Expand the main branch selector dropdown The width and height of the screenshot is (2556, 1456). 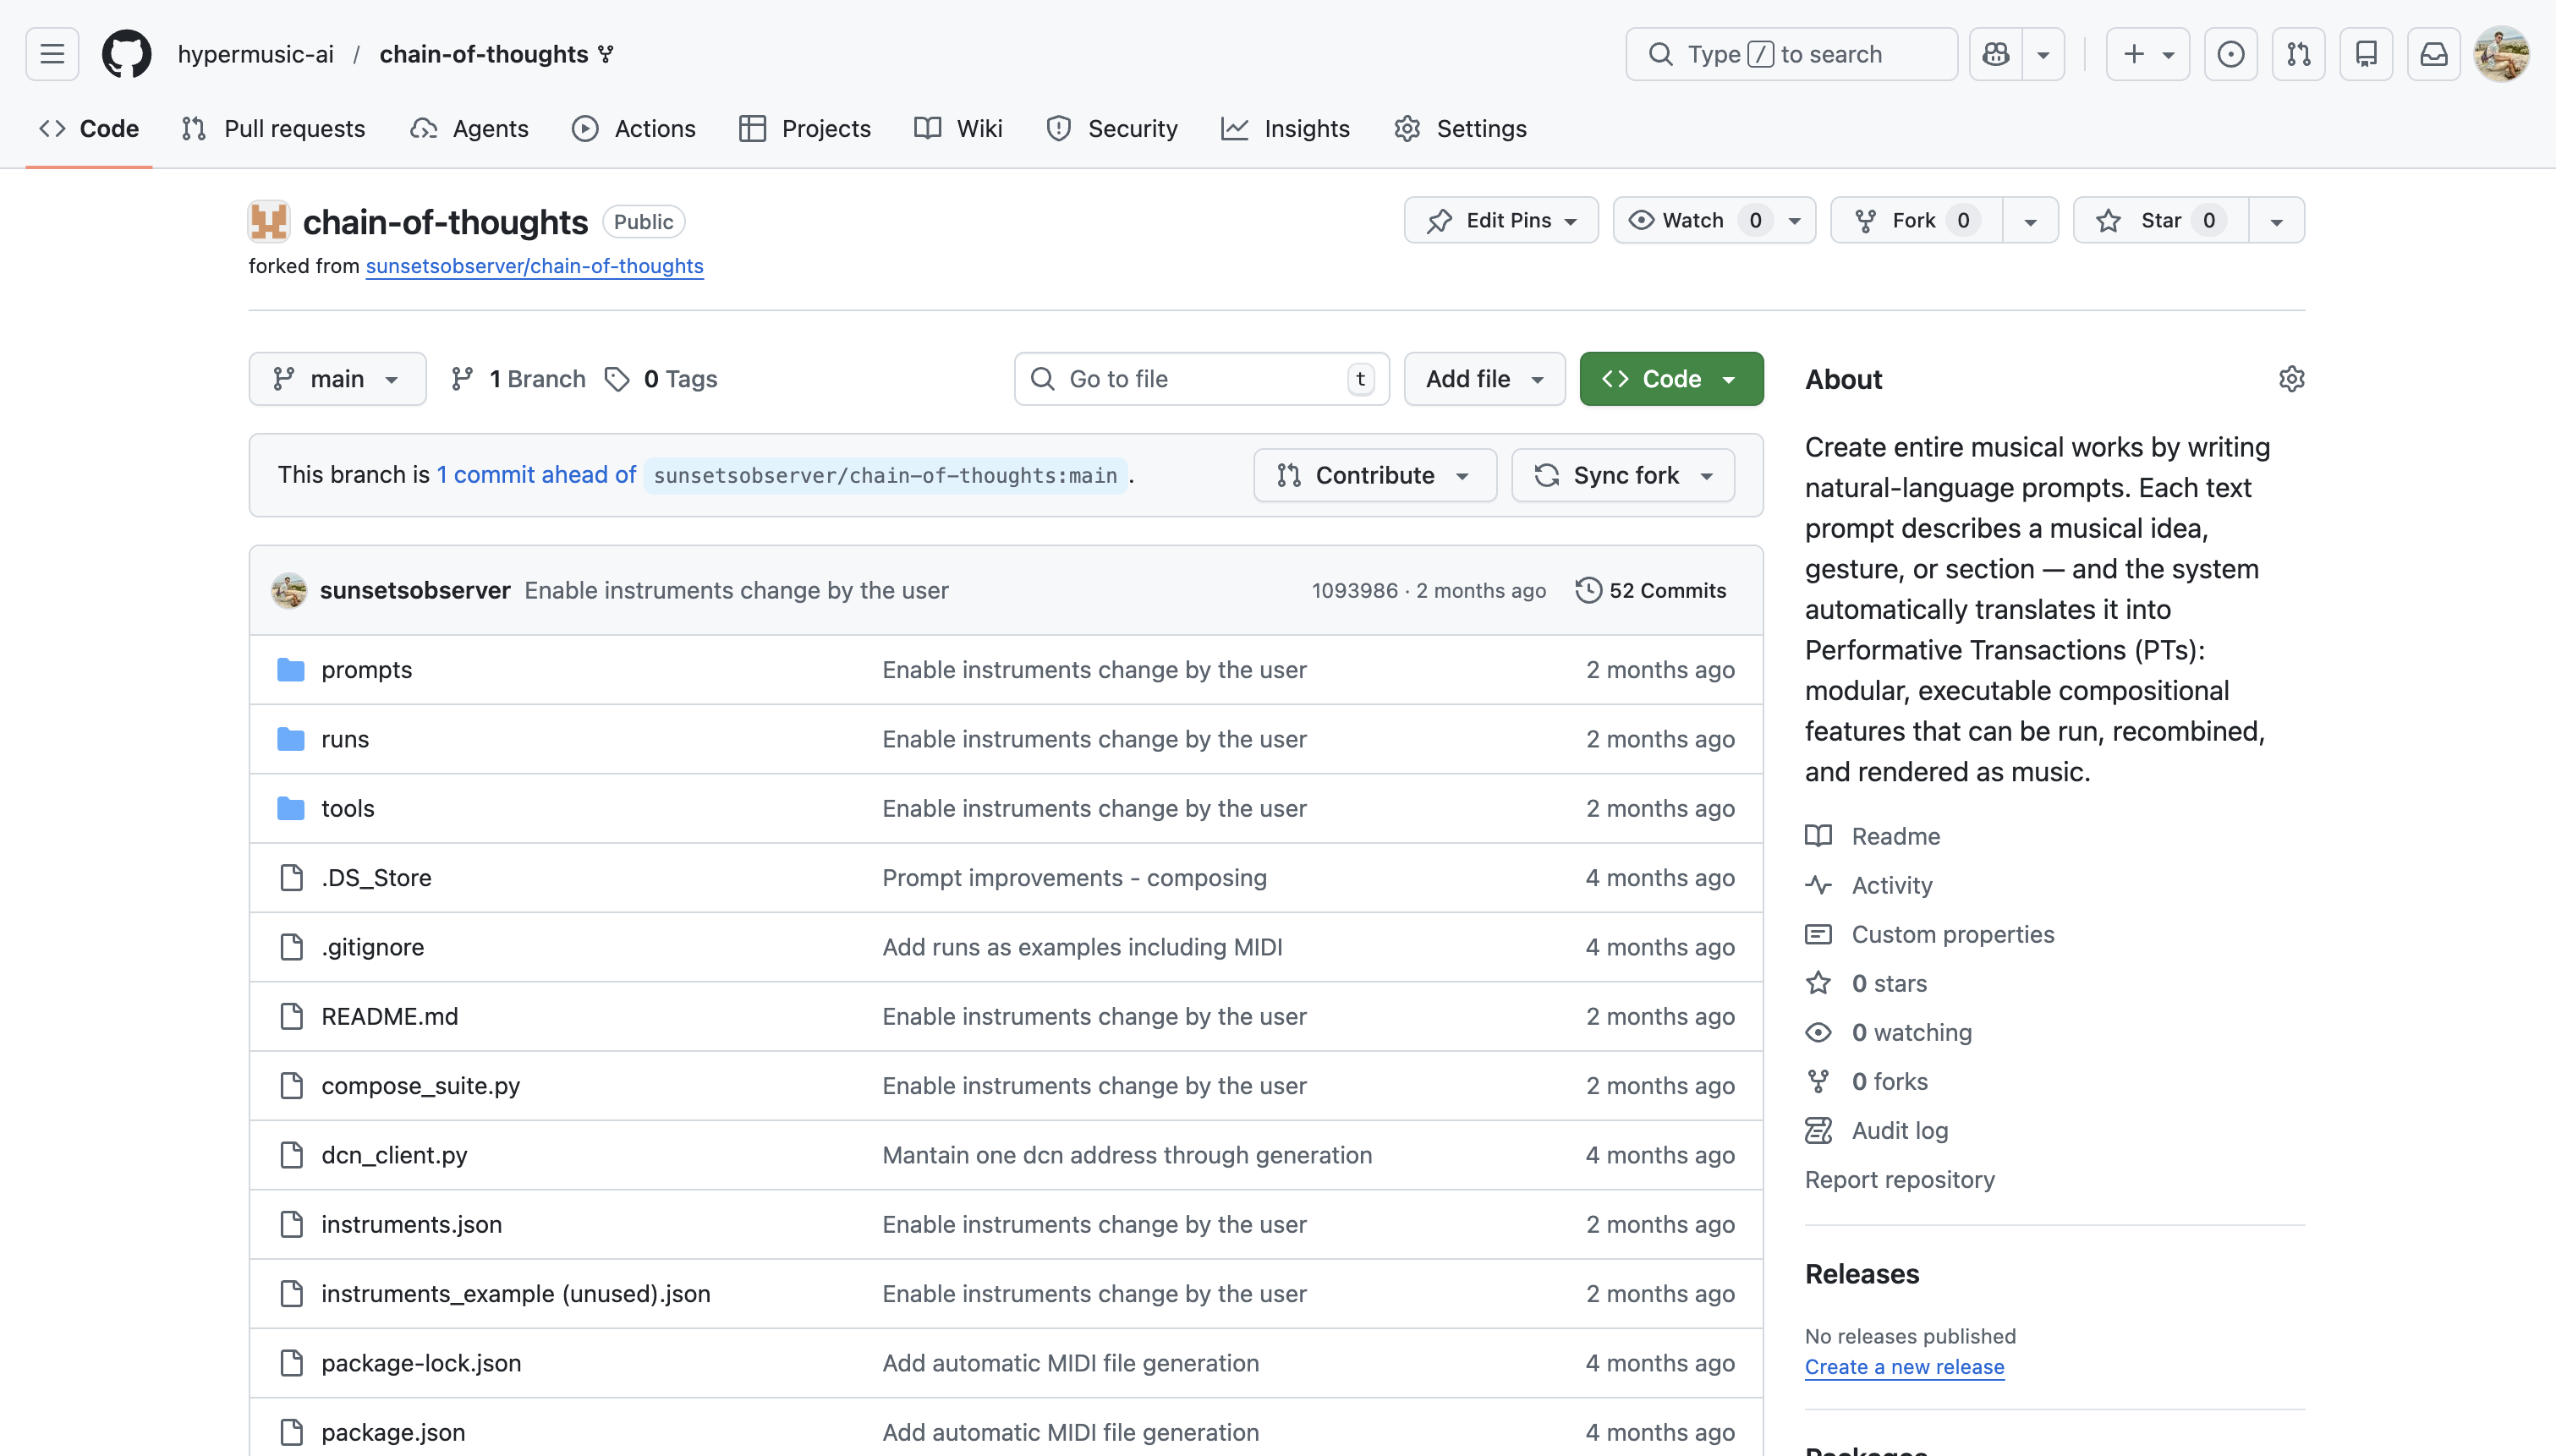pos(337,379)
